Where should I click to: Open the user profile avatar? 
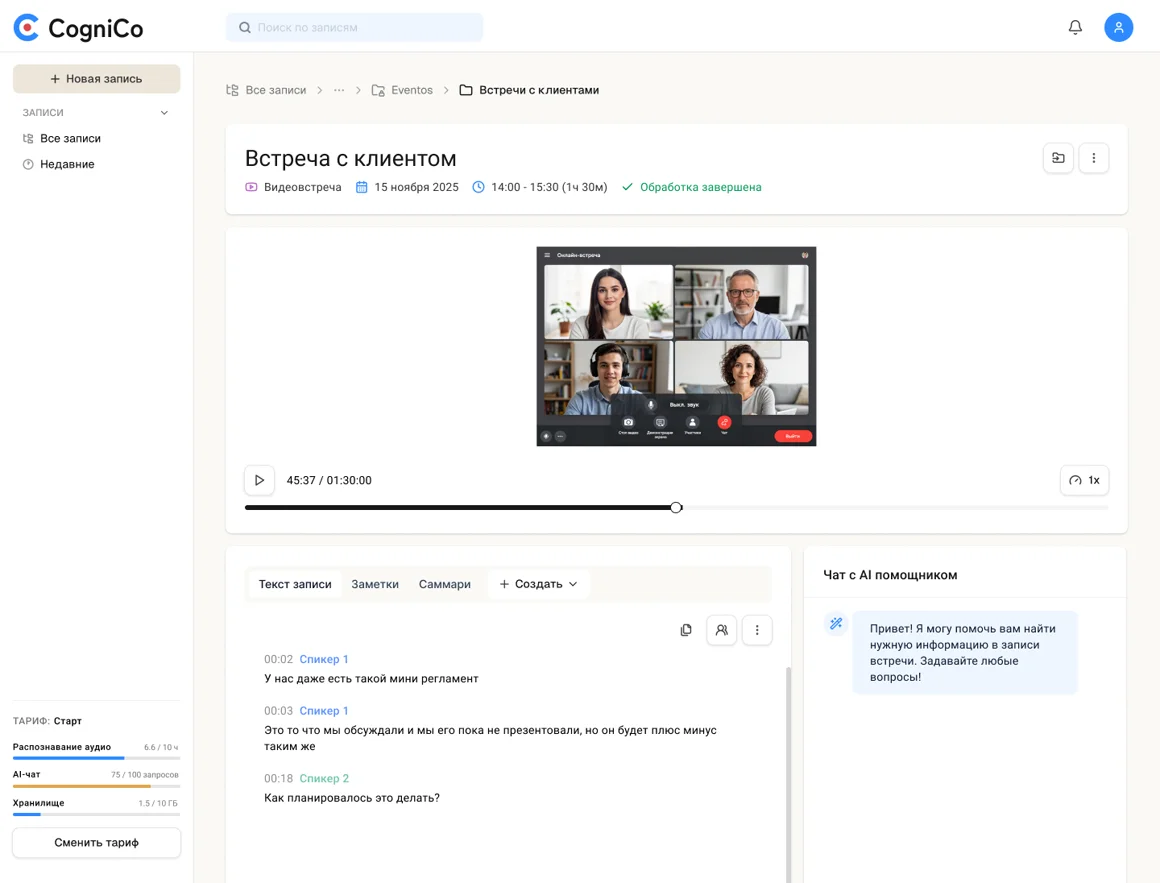[x=1119, y=27]
